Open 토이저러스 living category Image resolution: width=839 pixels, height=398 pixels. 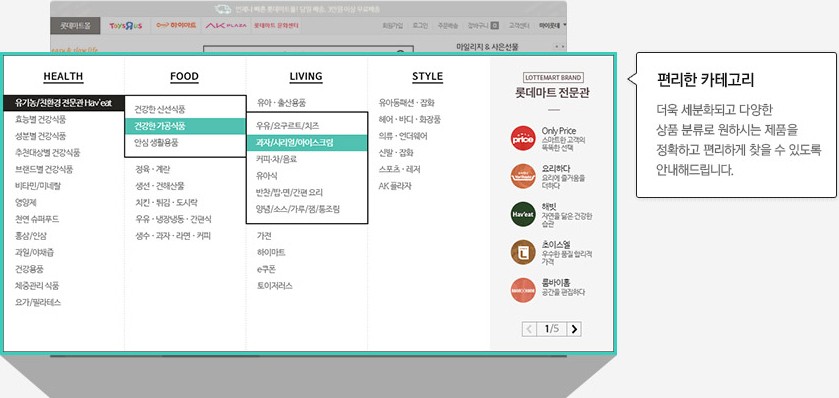pyautogui.click(x=274, y=285)
